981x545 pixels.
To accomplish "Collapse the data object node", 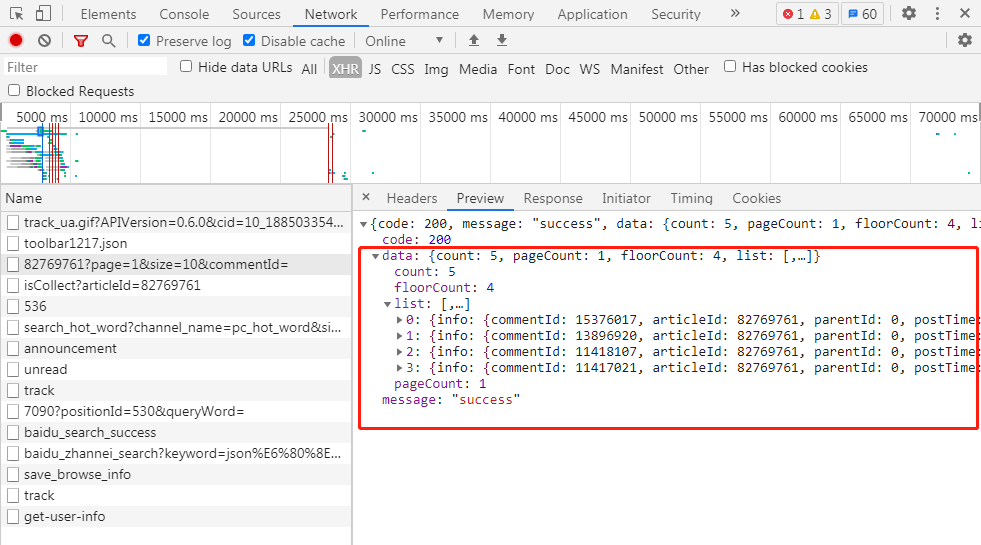I will (x=375, y=256).
